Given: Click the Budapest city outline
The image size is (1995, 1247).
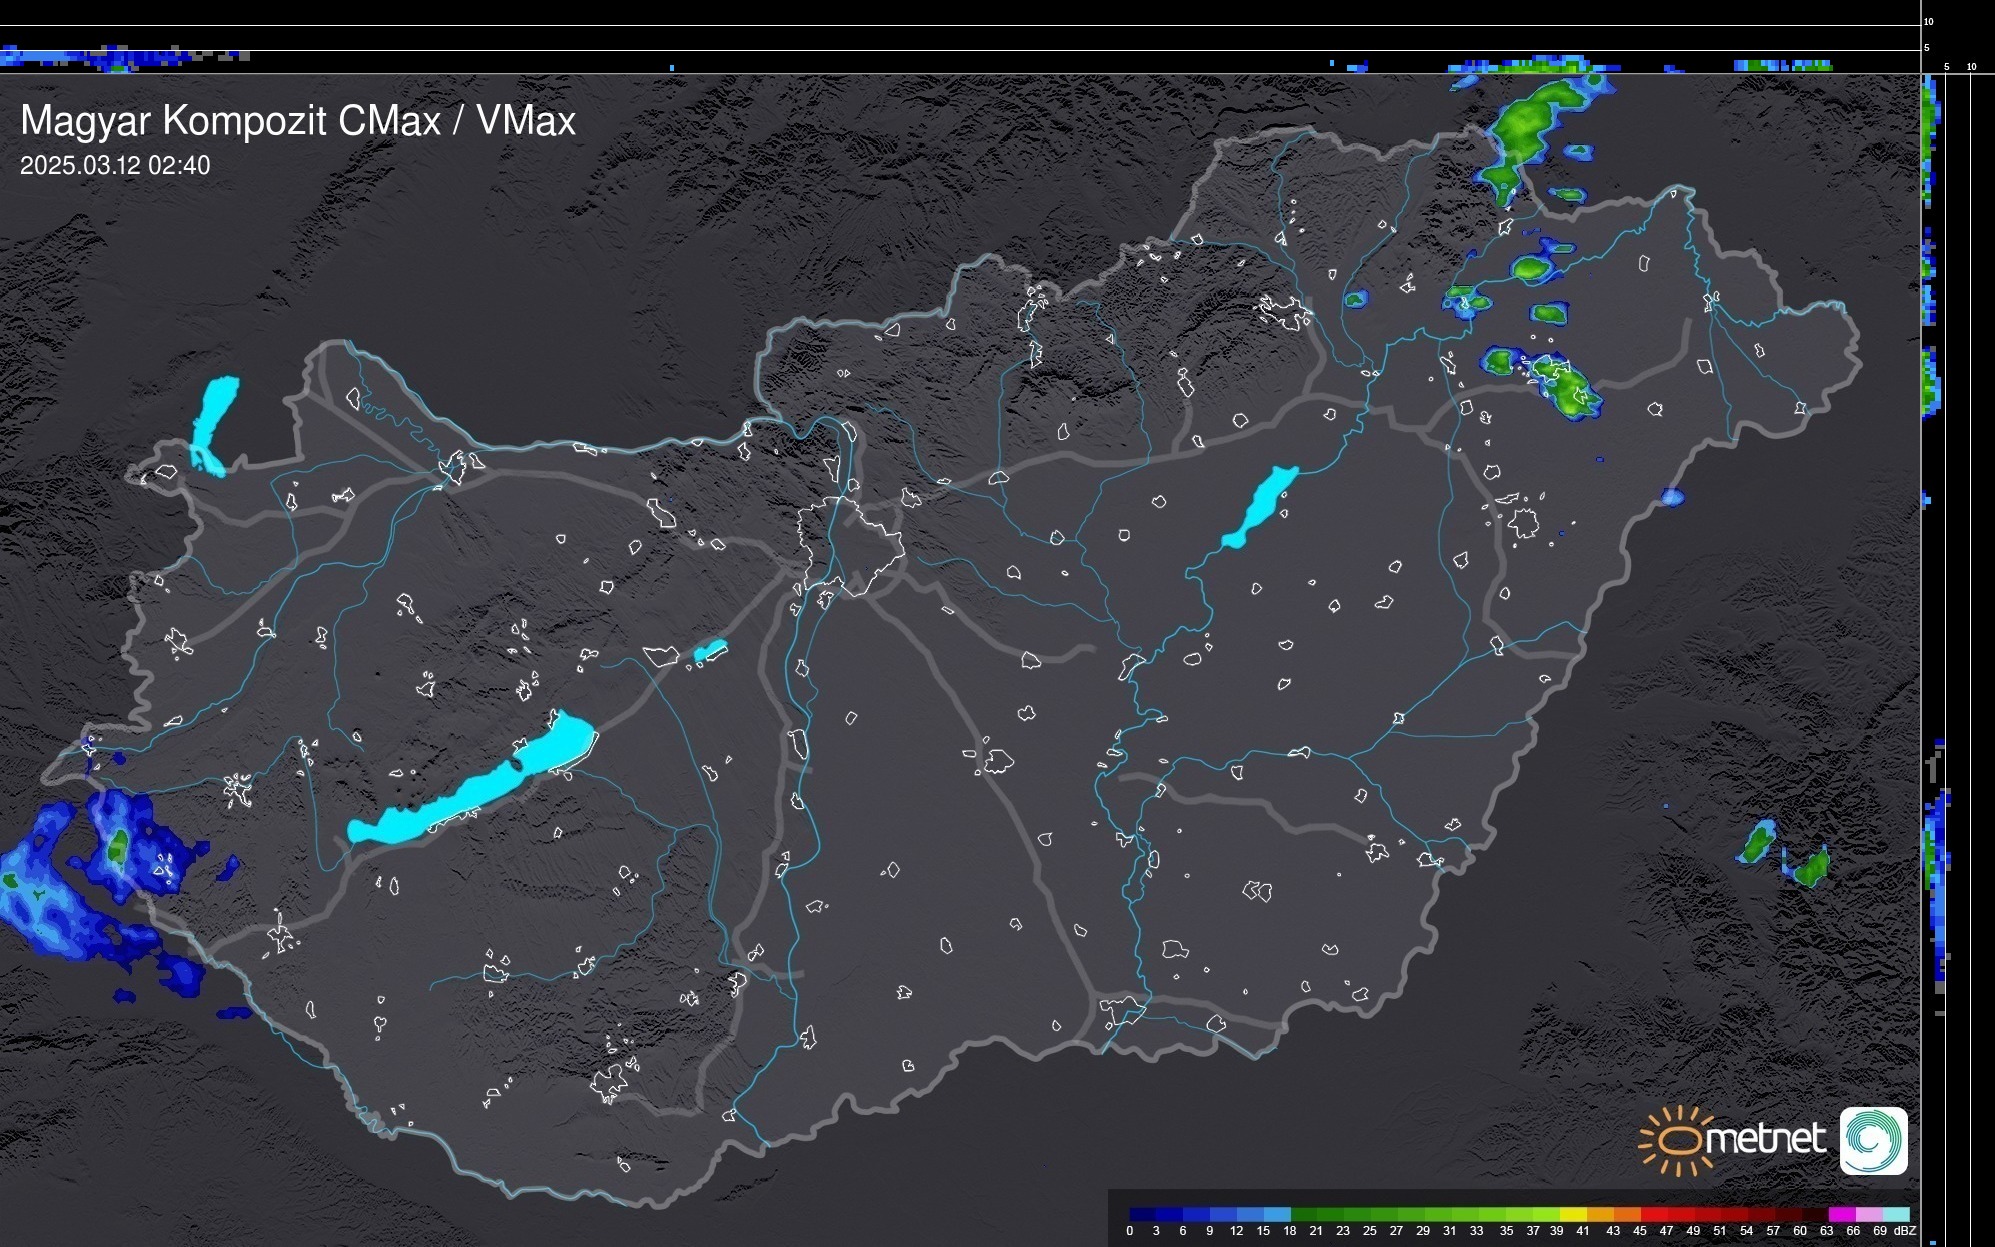Looking at the screenshot, I should (853, 545).
